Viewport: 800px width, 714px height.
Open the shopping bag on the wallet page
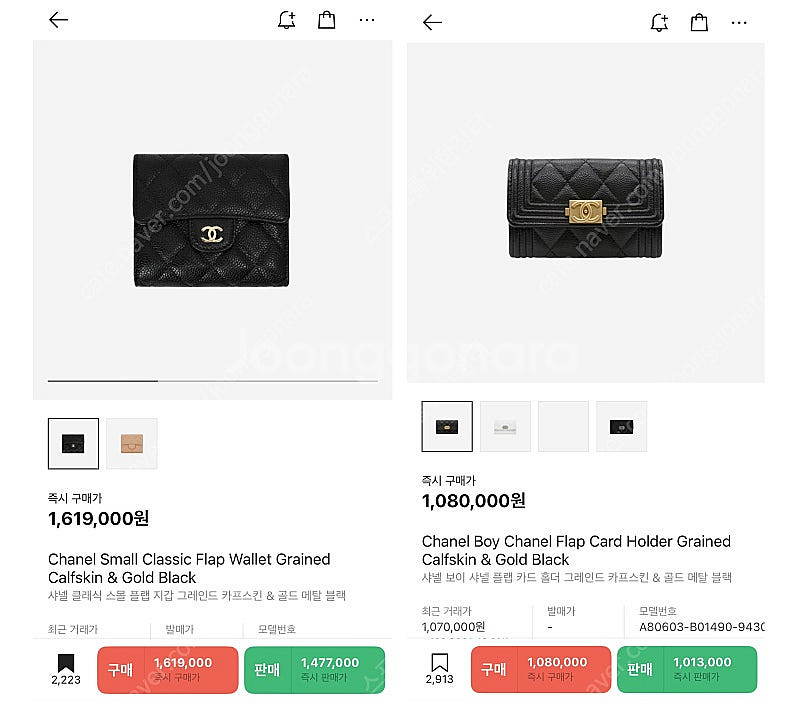point(327,20)
